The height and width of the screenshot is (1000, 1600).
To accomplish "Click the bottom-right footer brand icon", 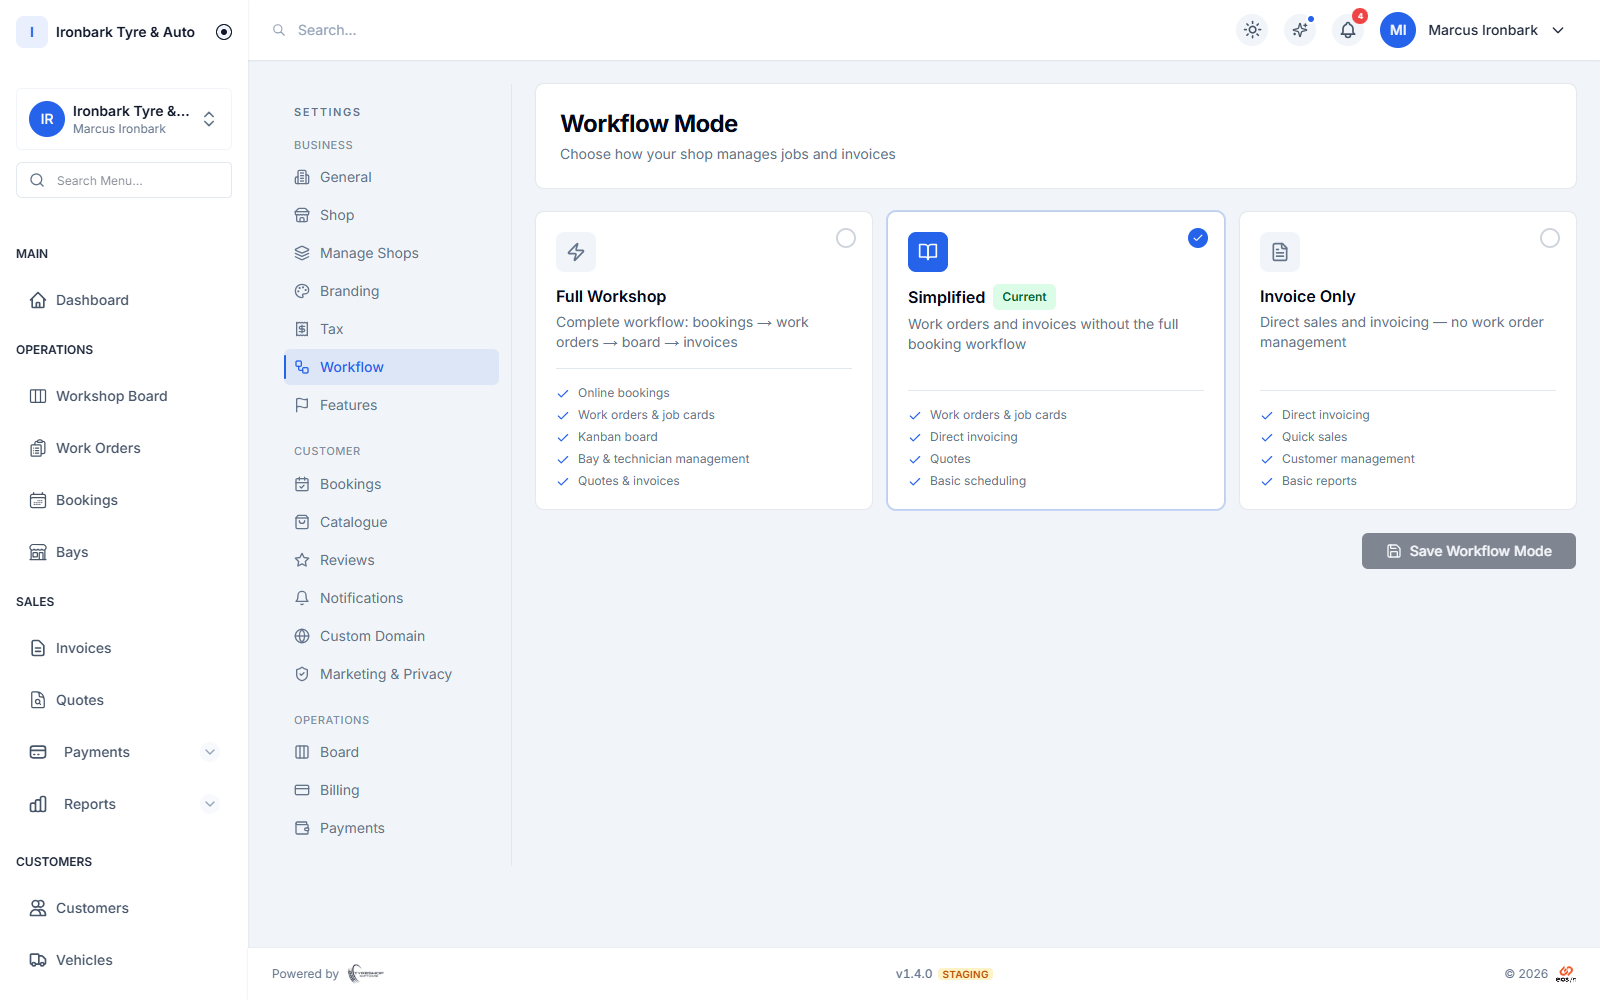I will (x=1566, y=973).
